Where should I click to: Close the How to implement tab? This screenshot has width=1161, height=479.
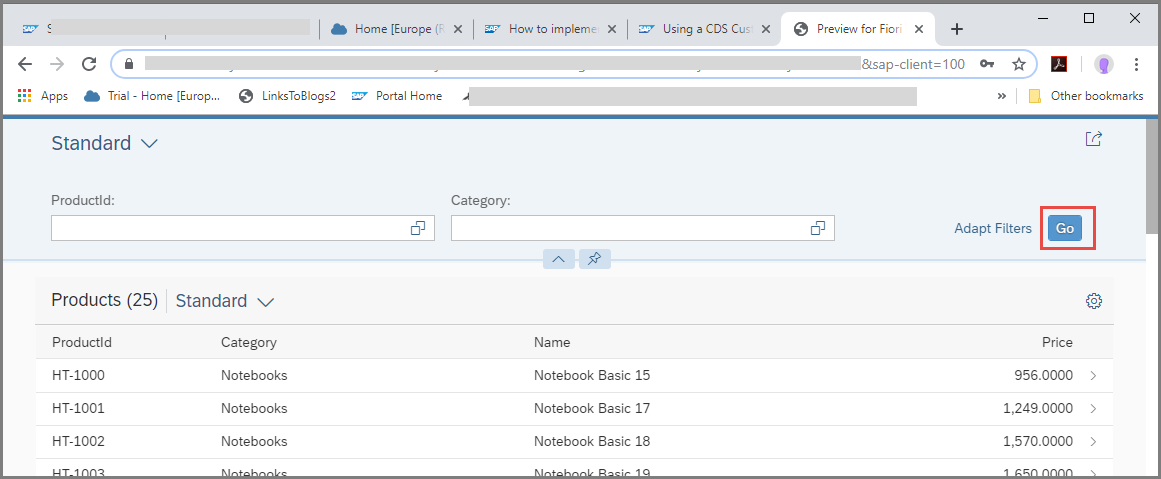pyautogui.click(x=612, y=29)
